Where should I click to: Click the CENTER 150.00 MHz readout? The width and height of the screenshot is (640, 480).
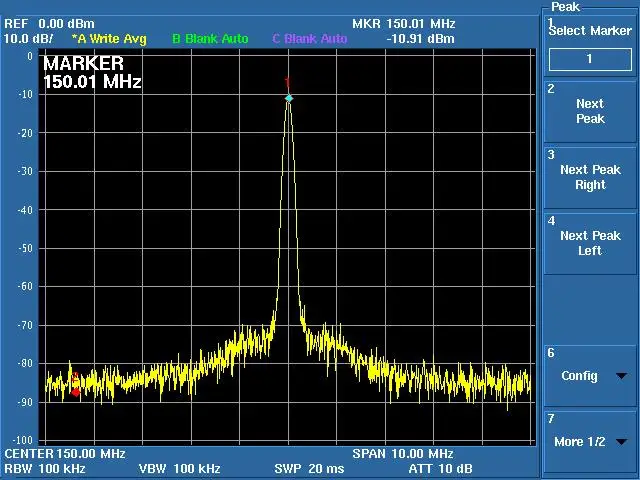point(65,453)
